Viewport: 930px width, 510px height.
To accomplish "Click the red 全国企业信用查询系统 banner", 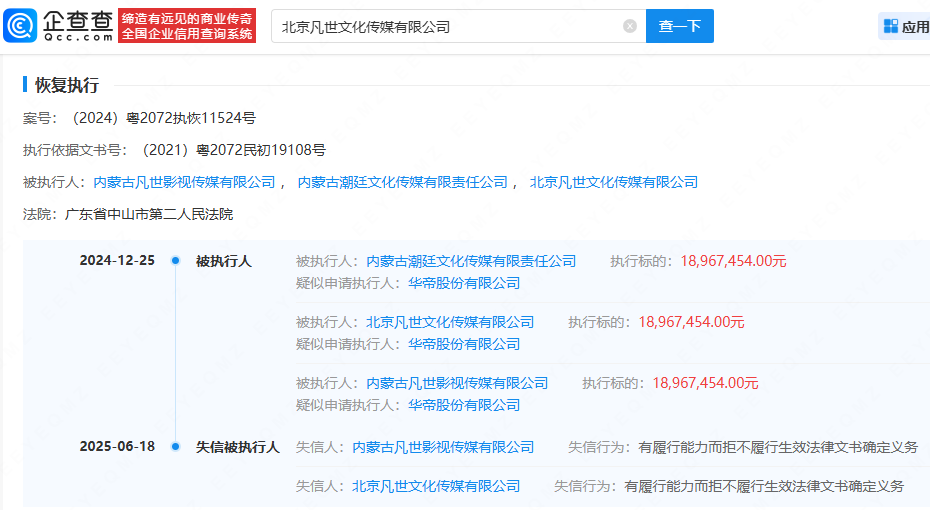I will click(x=187, y=26).
